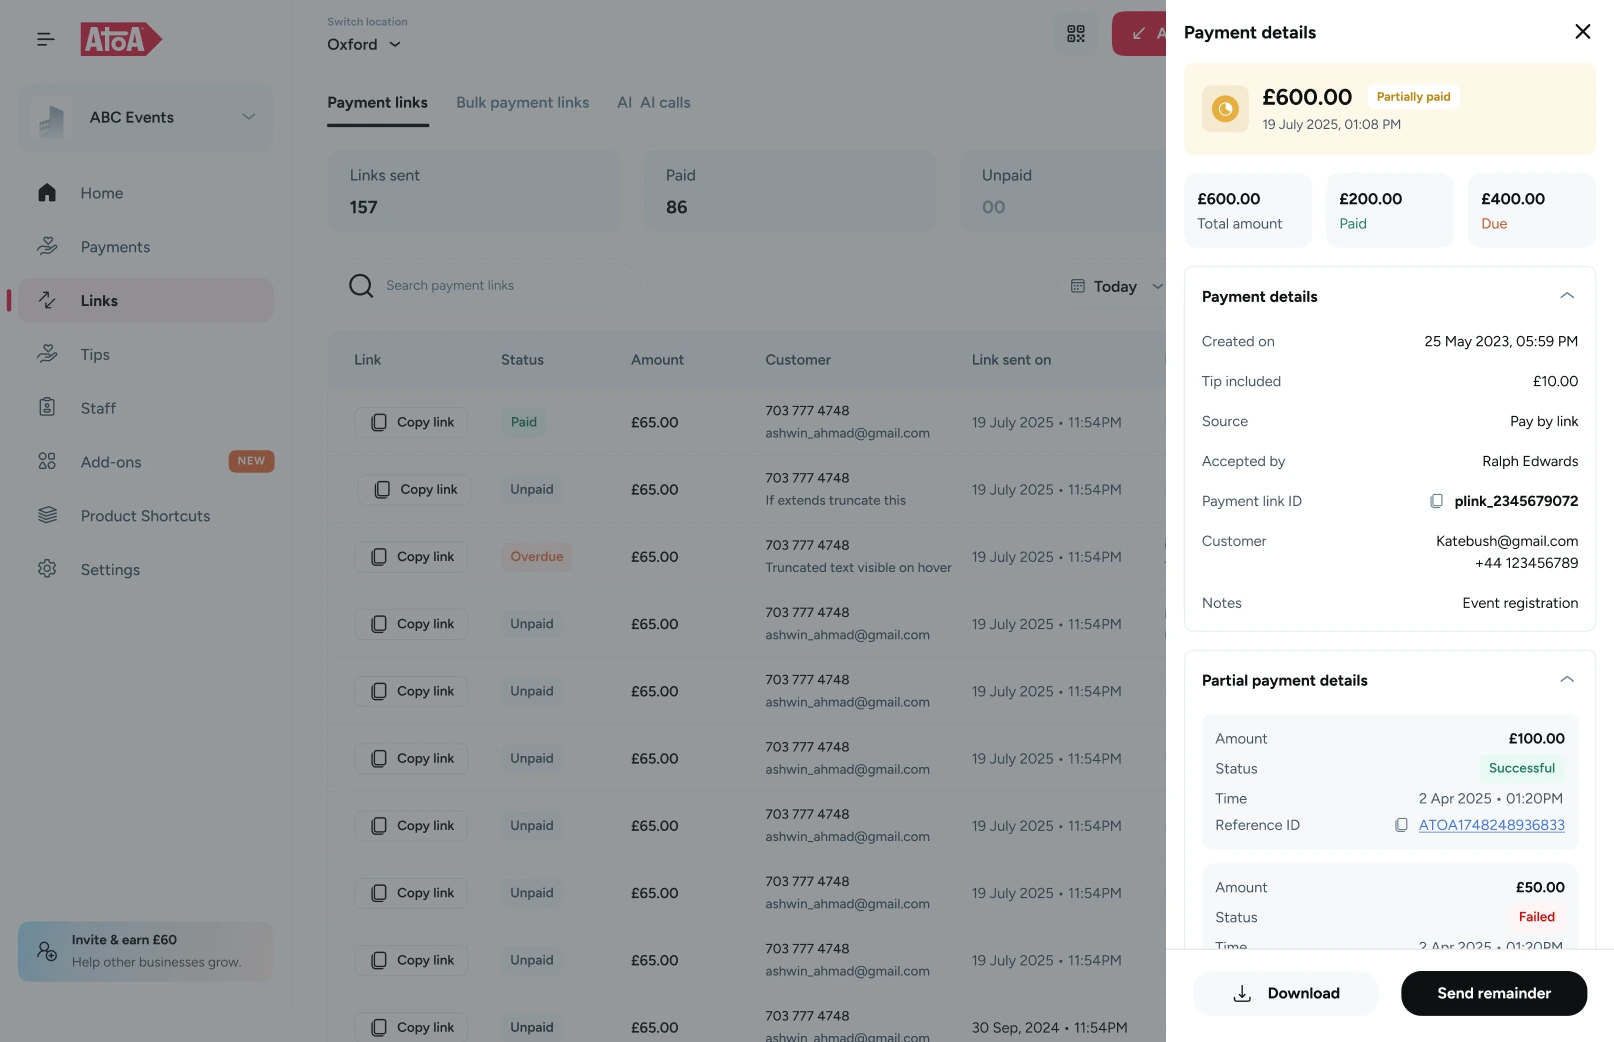Click the £200.00 Paid card
This screenshot has width=1614, height=1042.
pos(1390,210)
